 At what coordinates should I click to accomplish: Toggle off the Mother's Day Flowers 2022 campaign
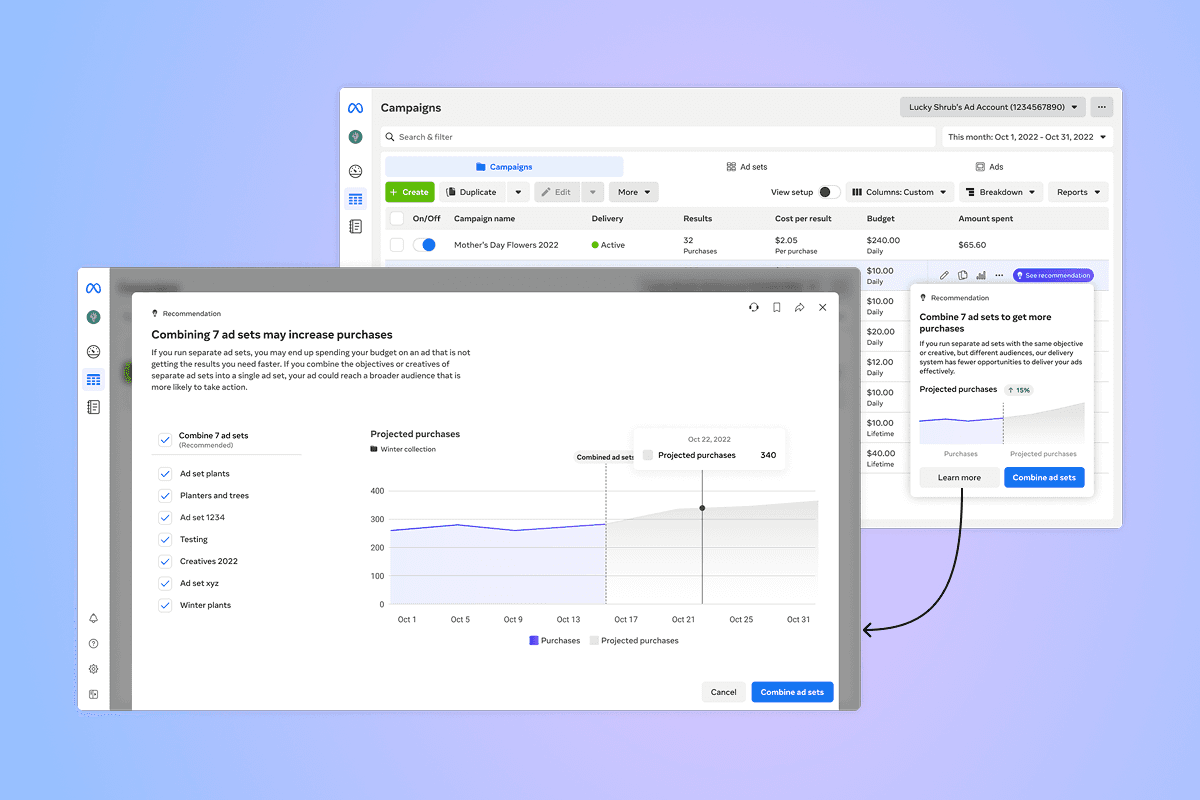(426, 244)
